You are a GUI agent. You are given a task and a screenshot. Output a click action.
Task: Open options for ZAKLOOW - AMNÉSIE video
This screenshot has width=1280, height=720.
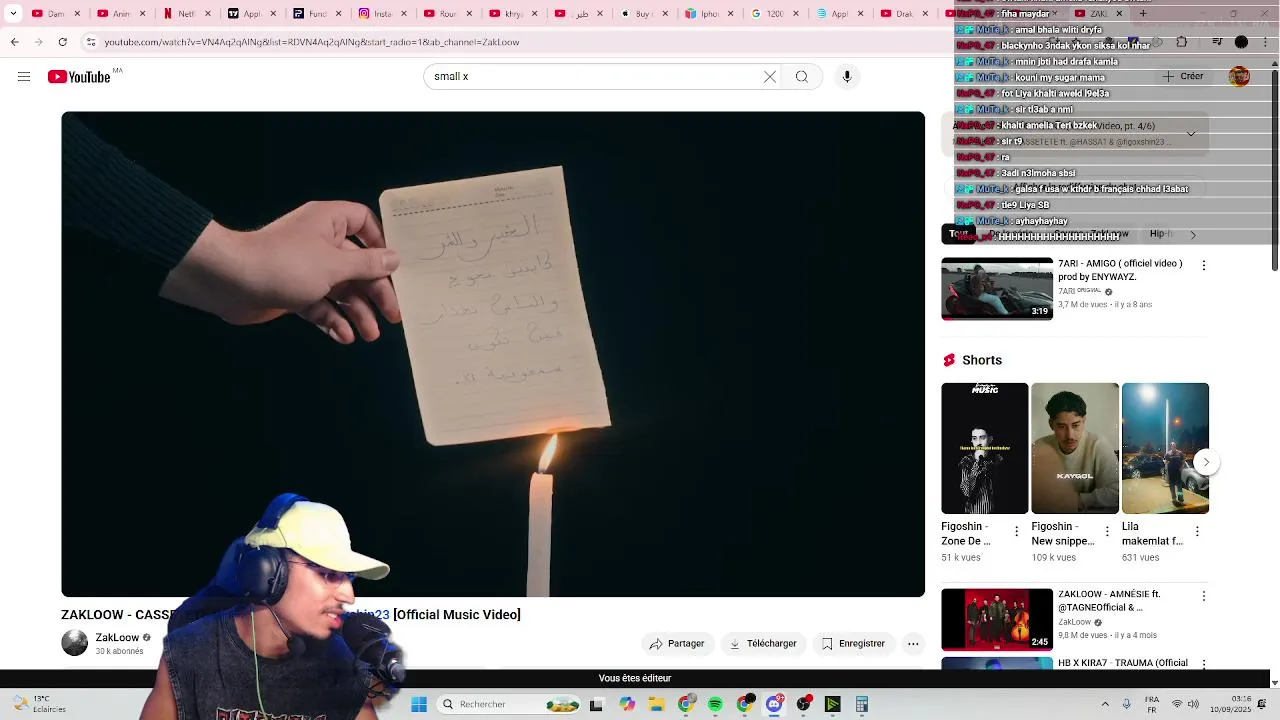[x=1203, y=596]
